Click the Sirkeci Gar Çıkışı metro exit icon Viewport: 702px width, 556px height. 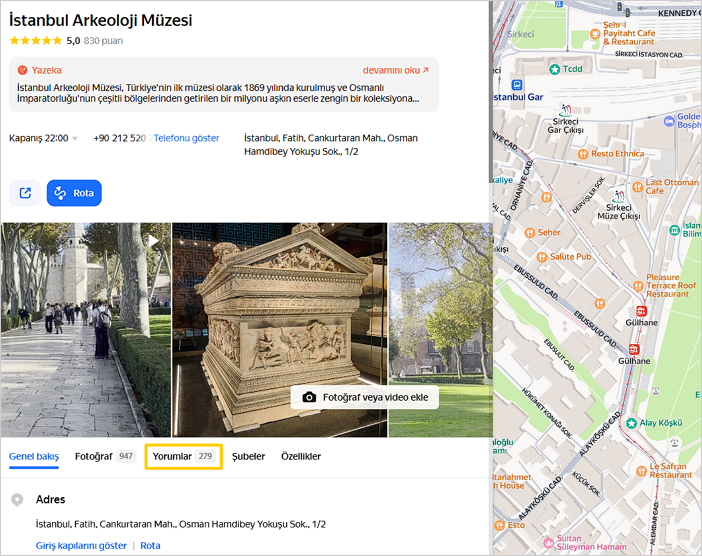pos(565,110)
